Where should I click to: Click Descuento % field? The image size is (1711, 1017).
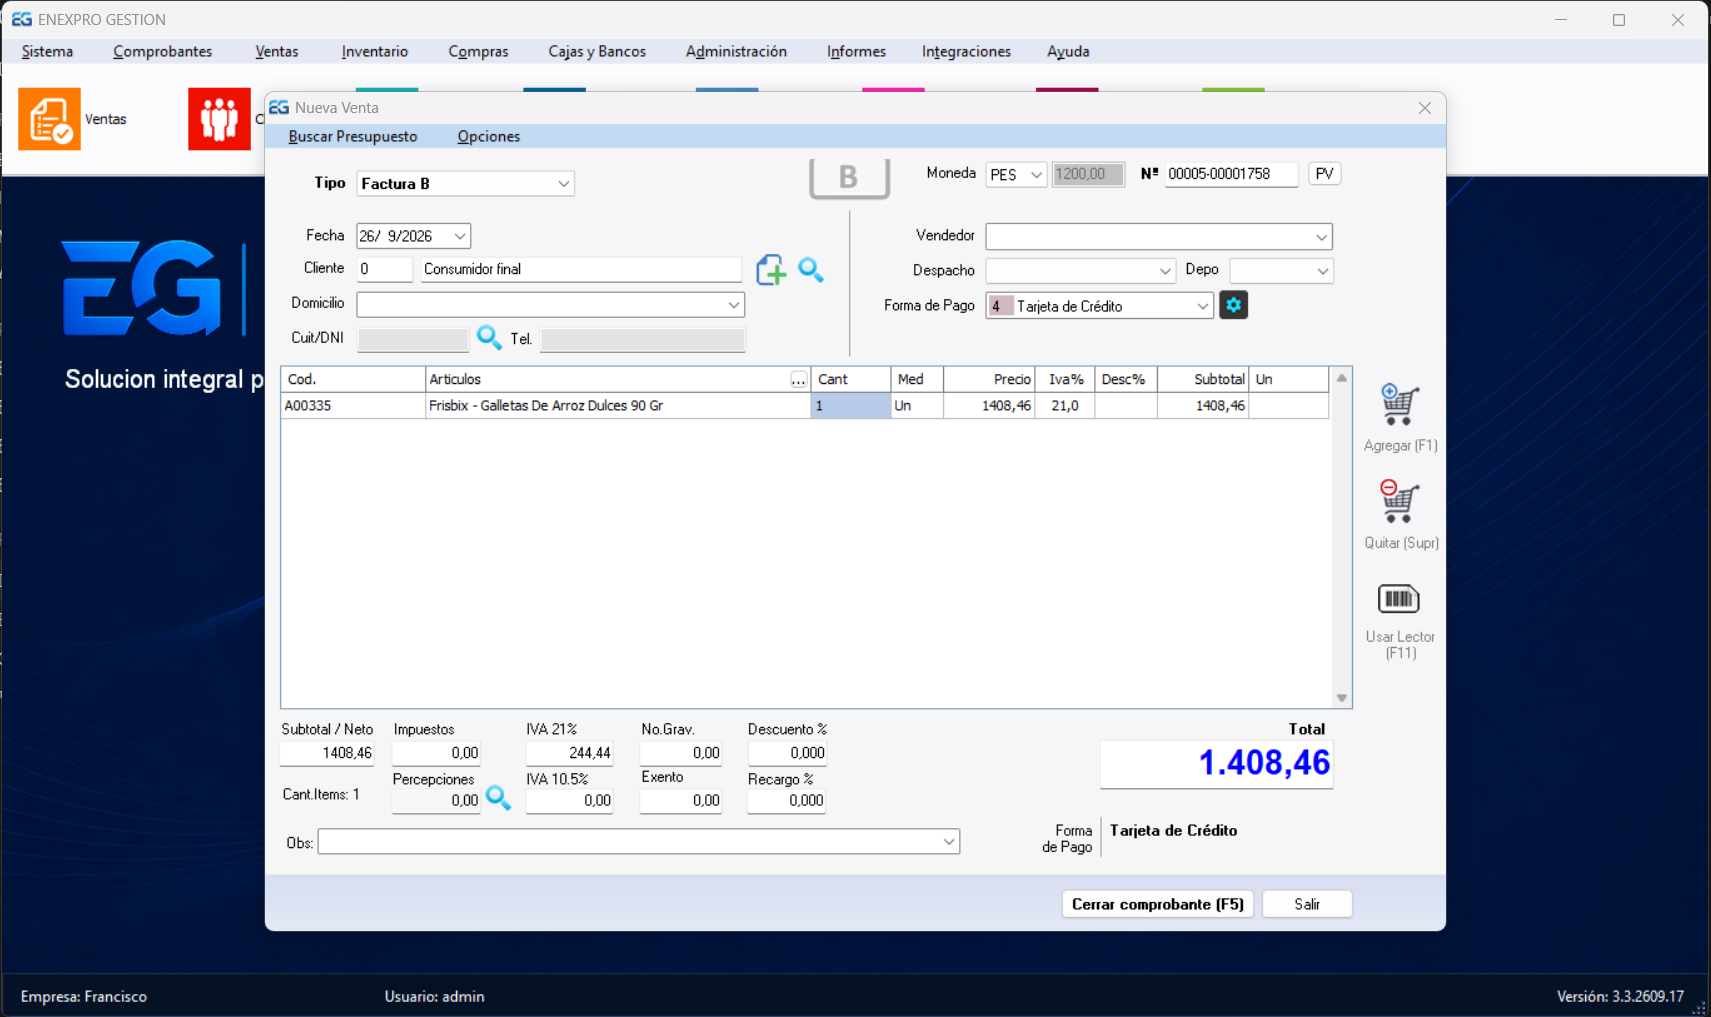coord(787,753)
